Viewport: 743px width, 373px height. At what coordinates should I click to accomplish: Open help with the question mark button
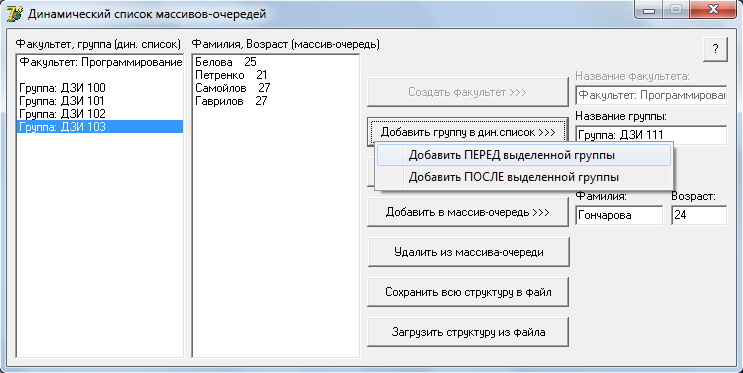(x=715, y=49)
